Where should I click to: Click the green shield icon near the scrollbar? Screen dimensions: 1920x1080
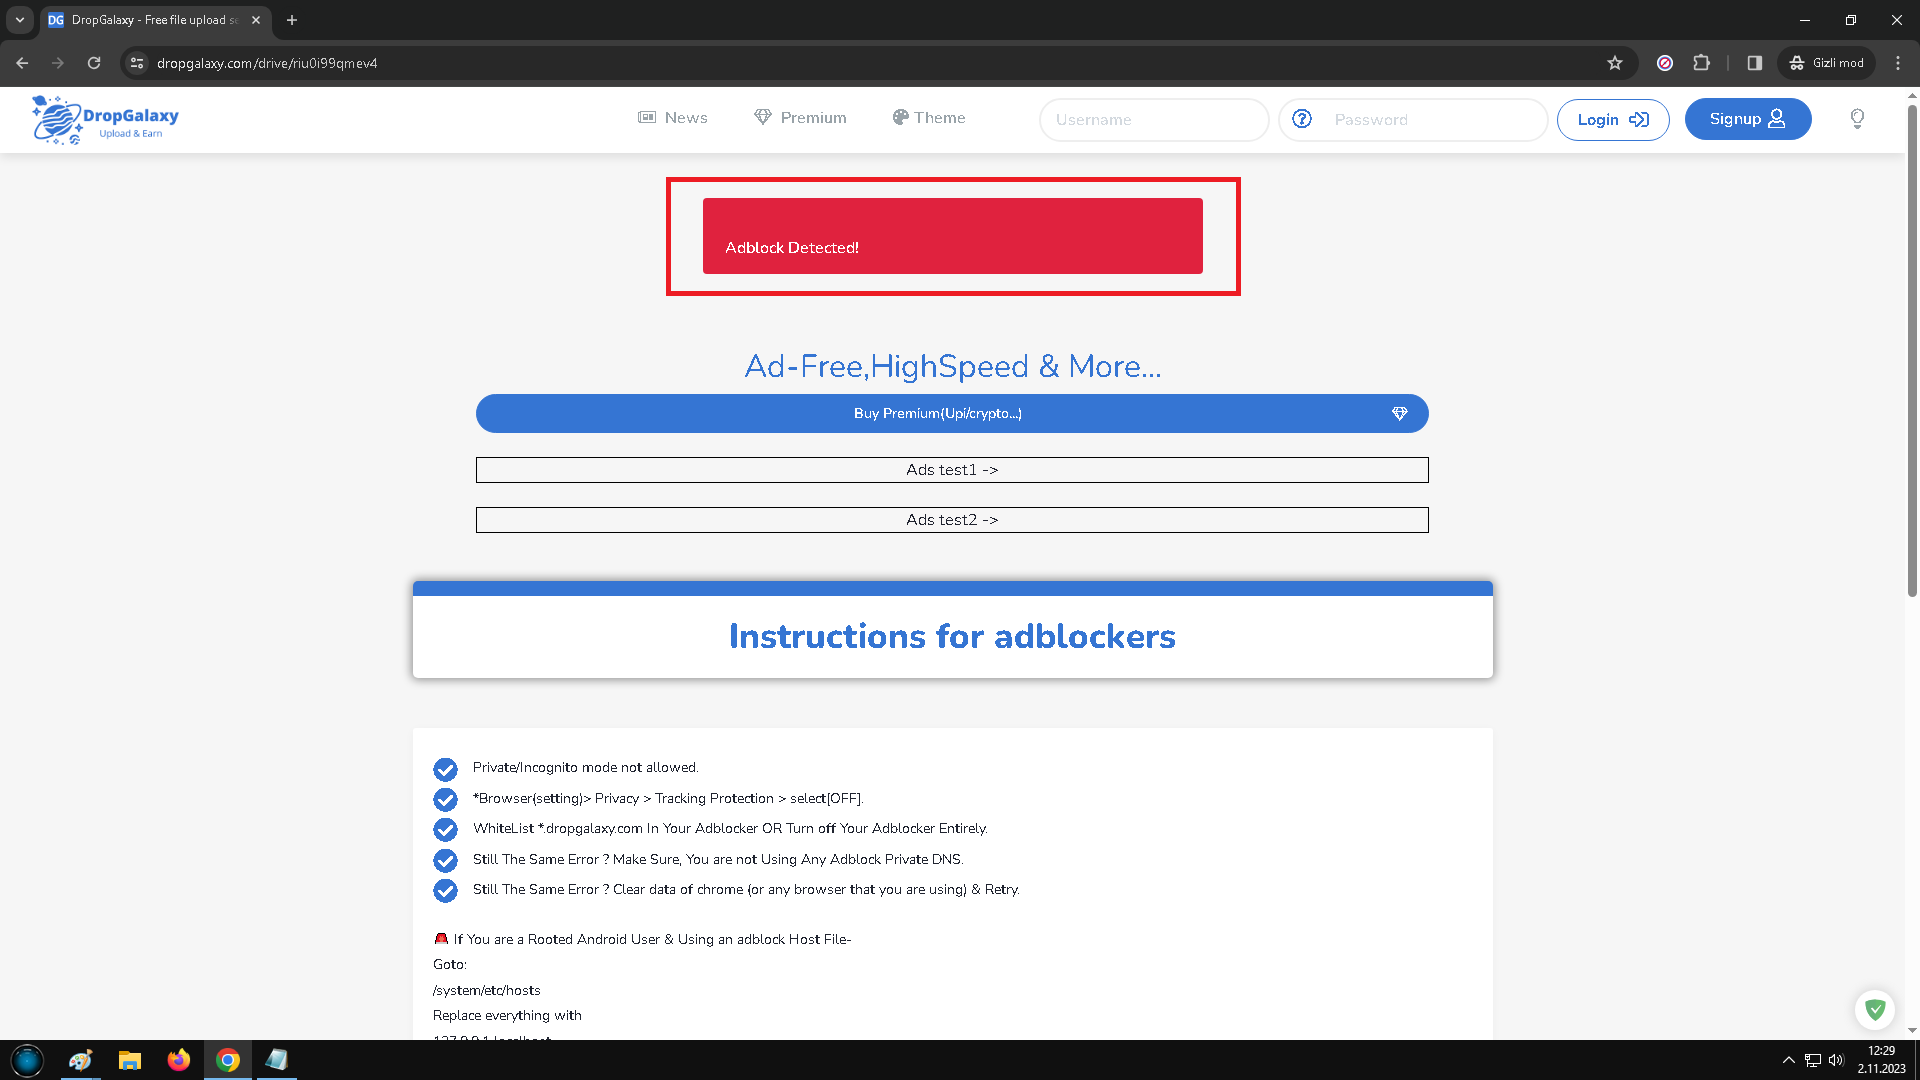(x=1875, y=1010)
